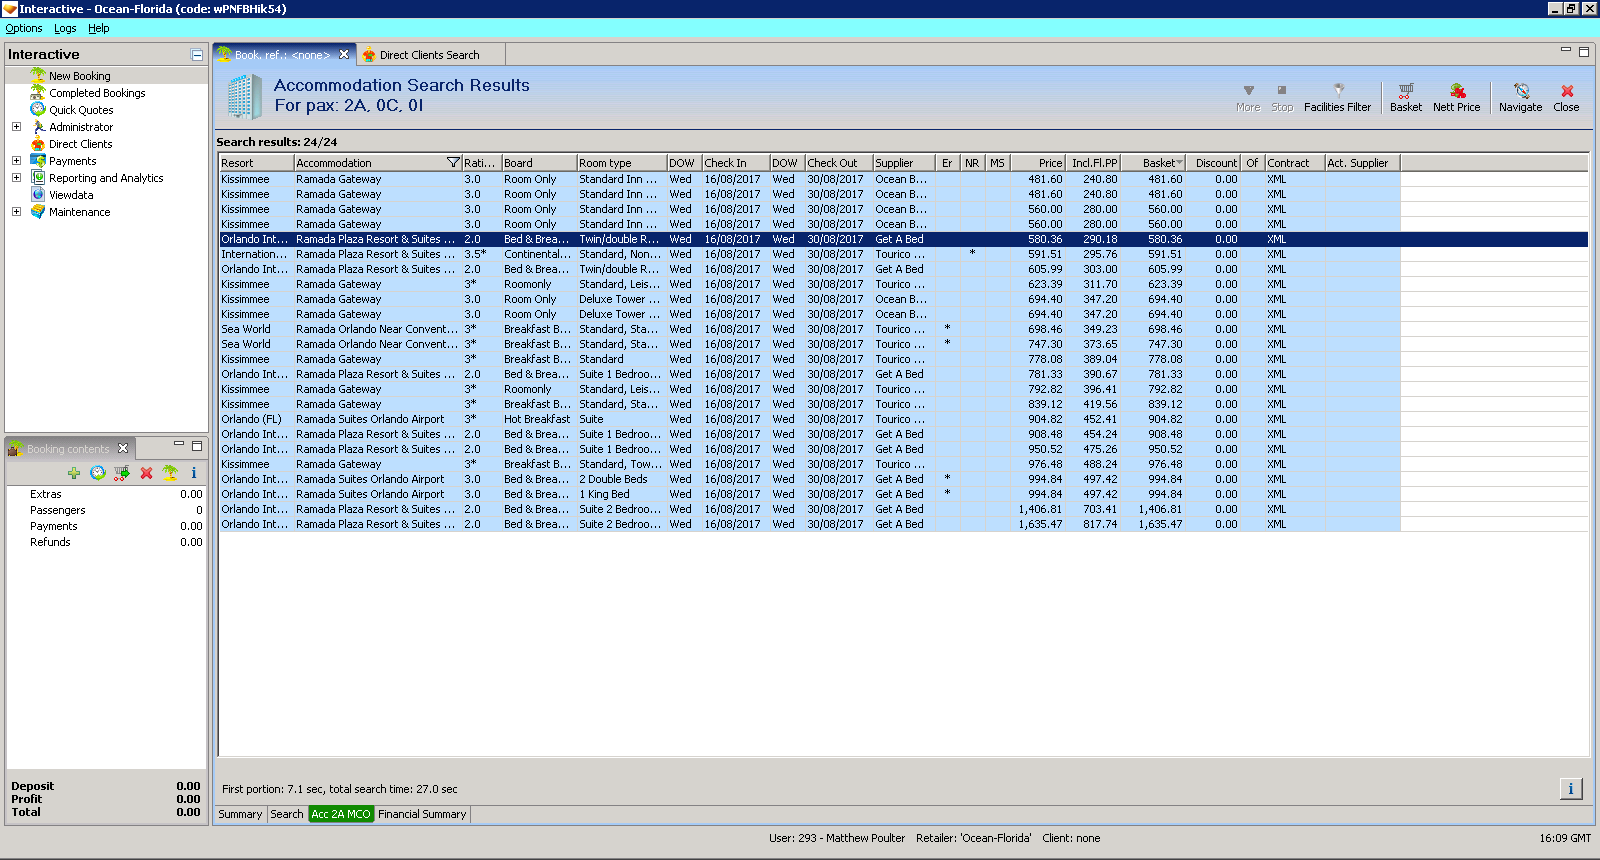Screen dimensions: 1600x860
Task: Sort by the Price column header
Action: click(1038, 162)
